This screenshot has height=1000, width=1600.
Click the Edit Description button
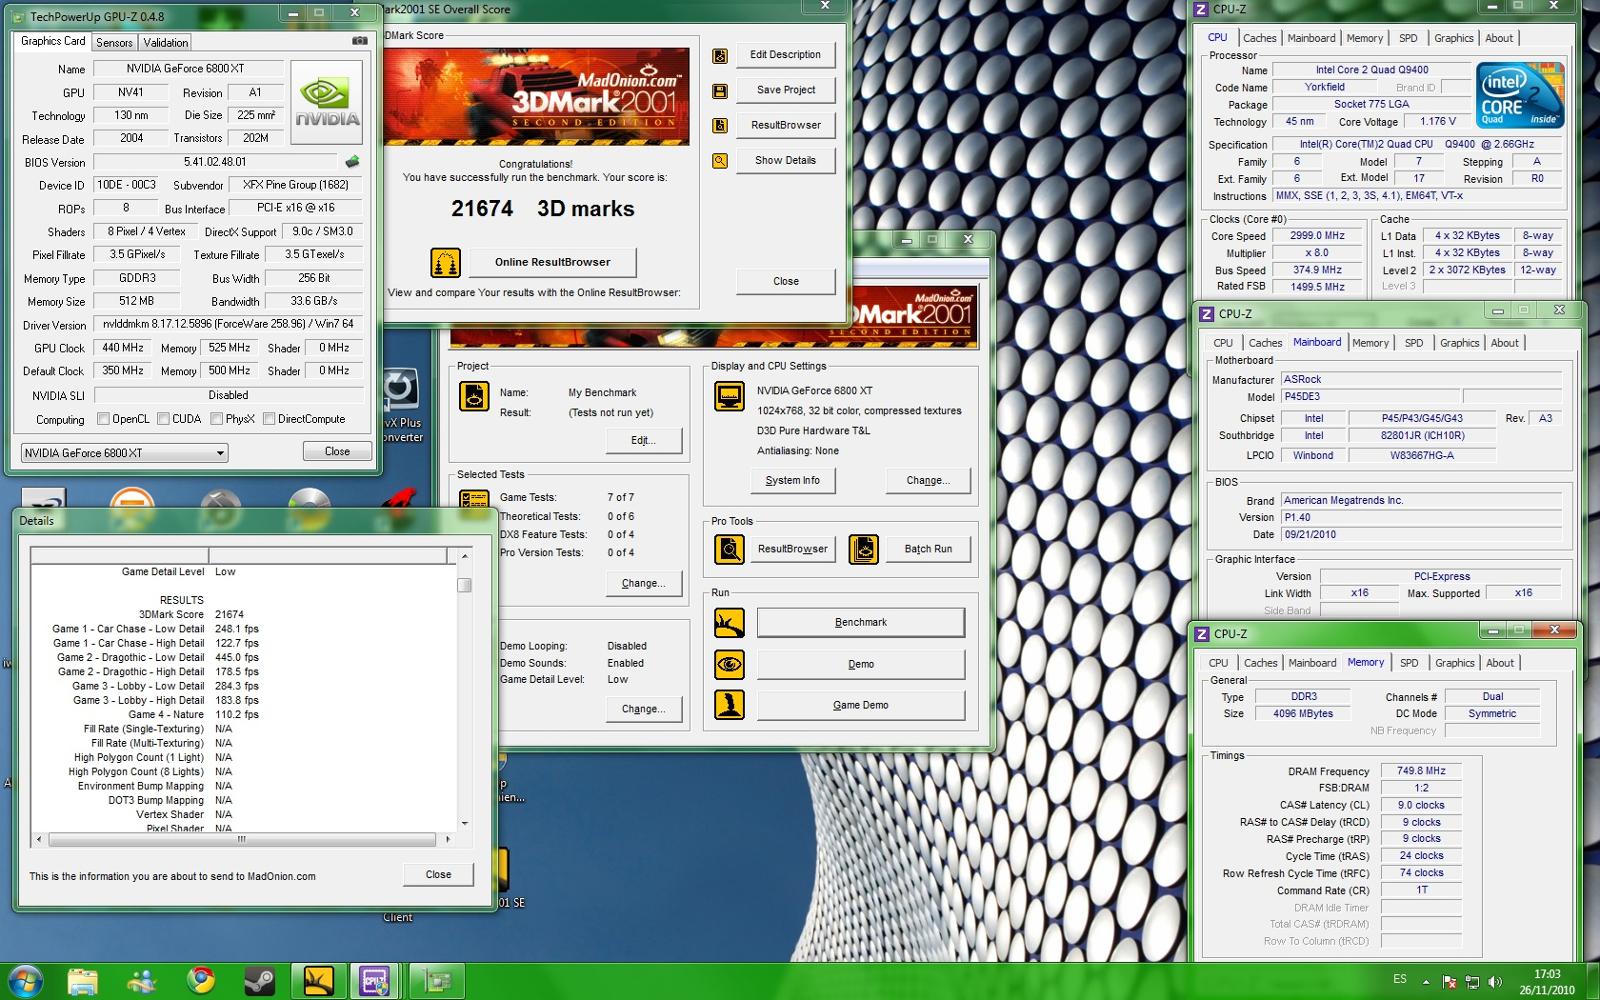[785, 55]
